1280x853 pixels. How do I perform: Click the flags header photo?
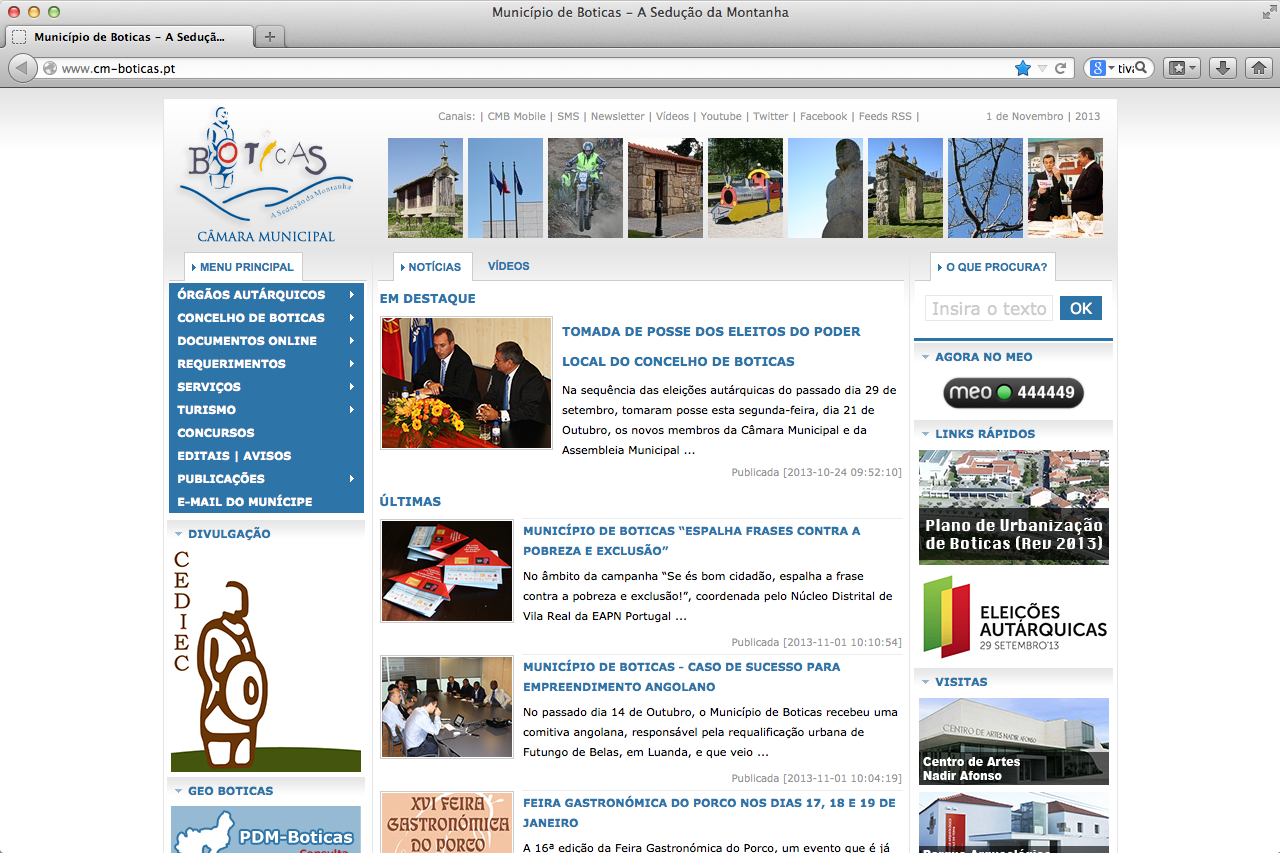pos(505,188)
